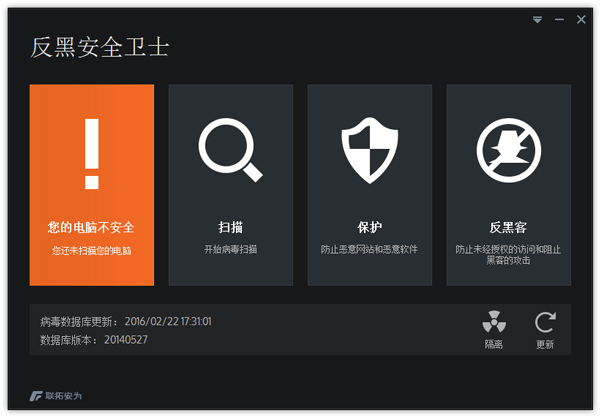The height and width of the screenshot is (417, 600).
Task: Open the title bar dropdown menu arrow
Action: pos(537,20)
